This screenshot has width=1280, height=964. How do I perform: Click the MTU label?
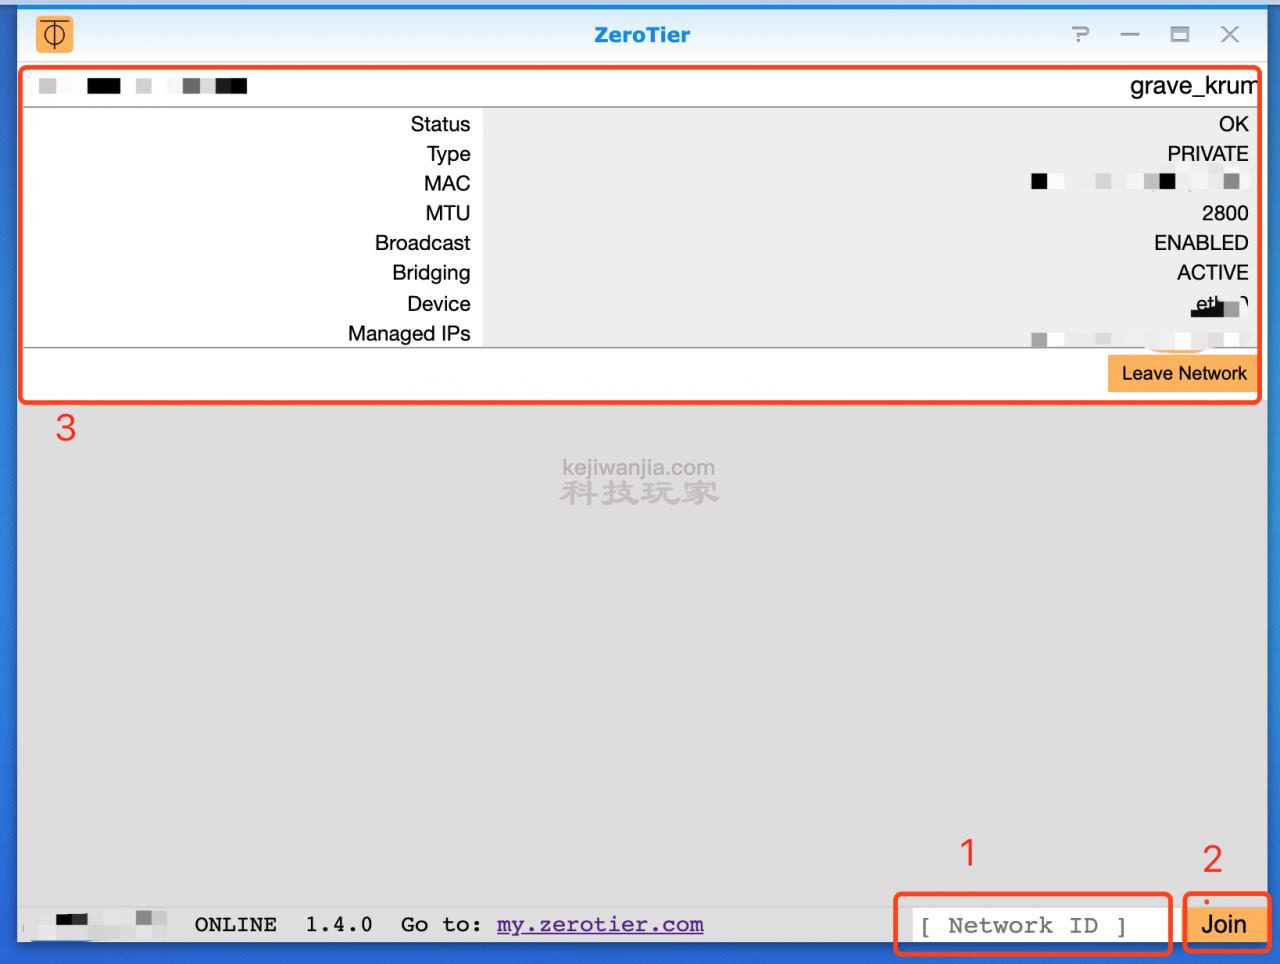tap(447, 213)
